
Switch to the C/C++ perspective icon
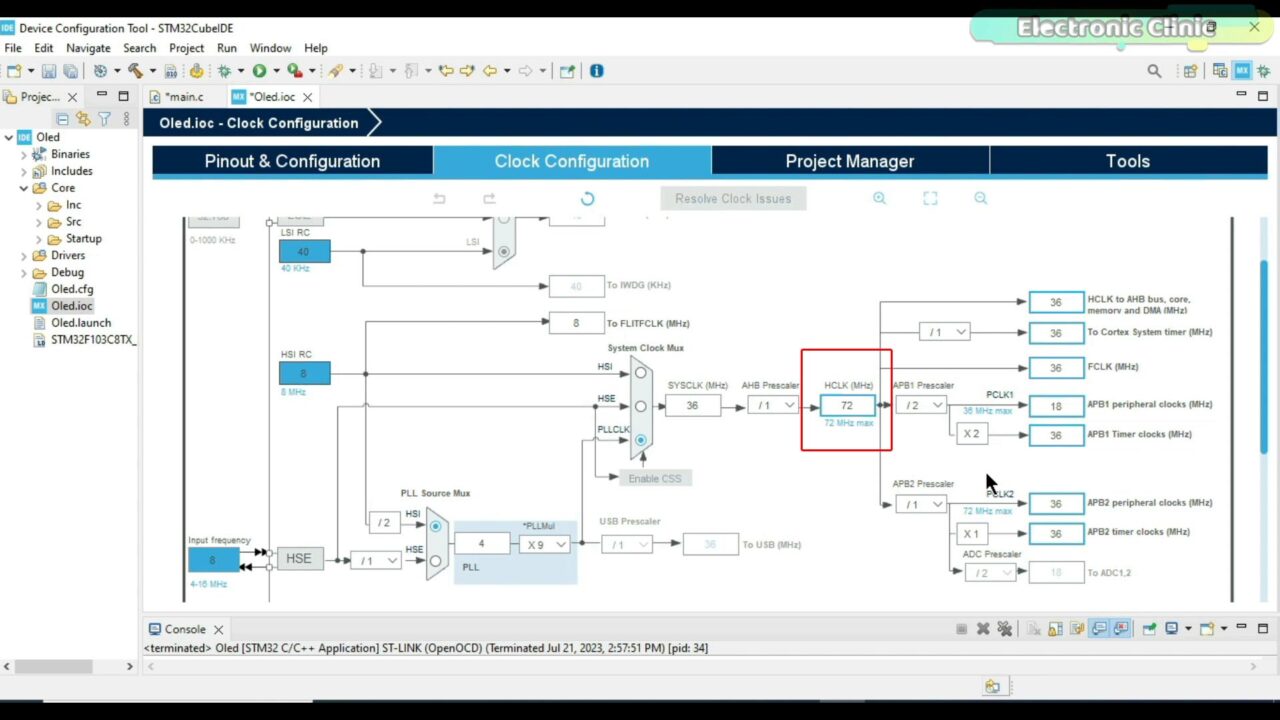[1220, 71]
